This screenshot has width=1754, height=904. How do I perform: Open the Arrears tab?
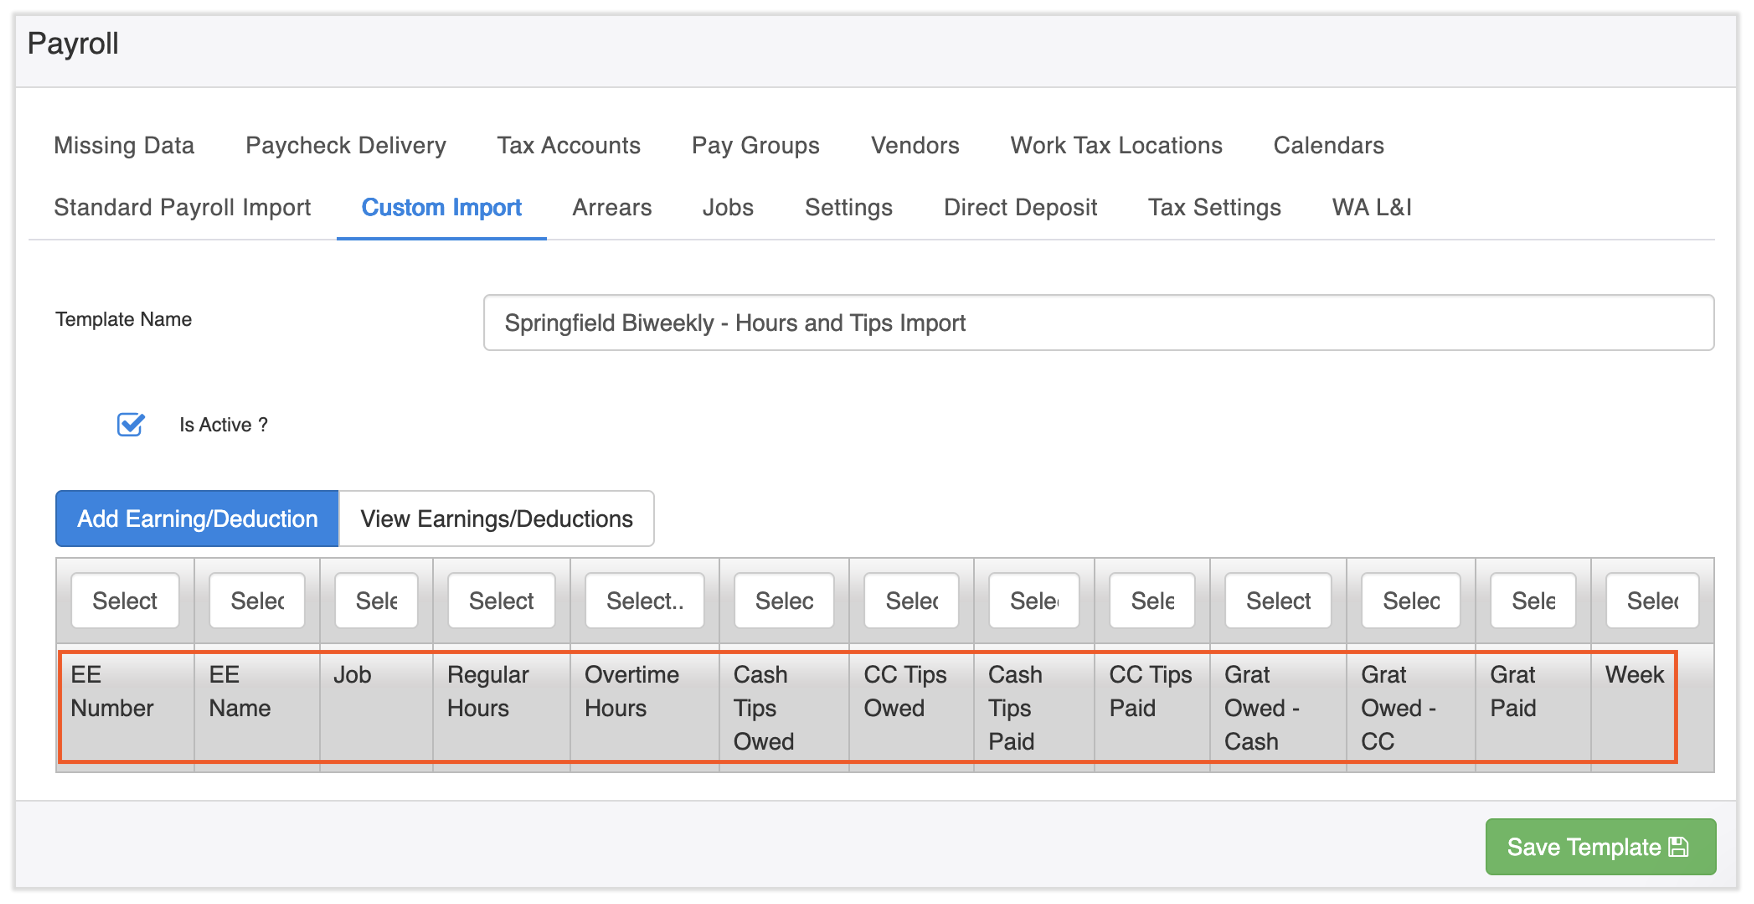(612, 208)
